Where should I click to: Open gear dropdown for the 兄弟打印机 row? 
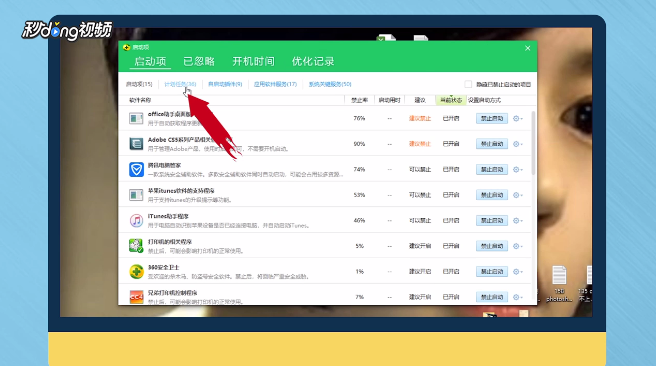pyautogui.click(x=518, y=297)
